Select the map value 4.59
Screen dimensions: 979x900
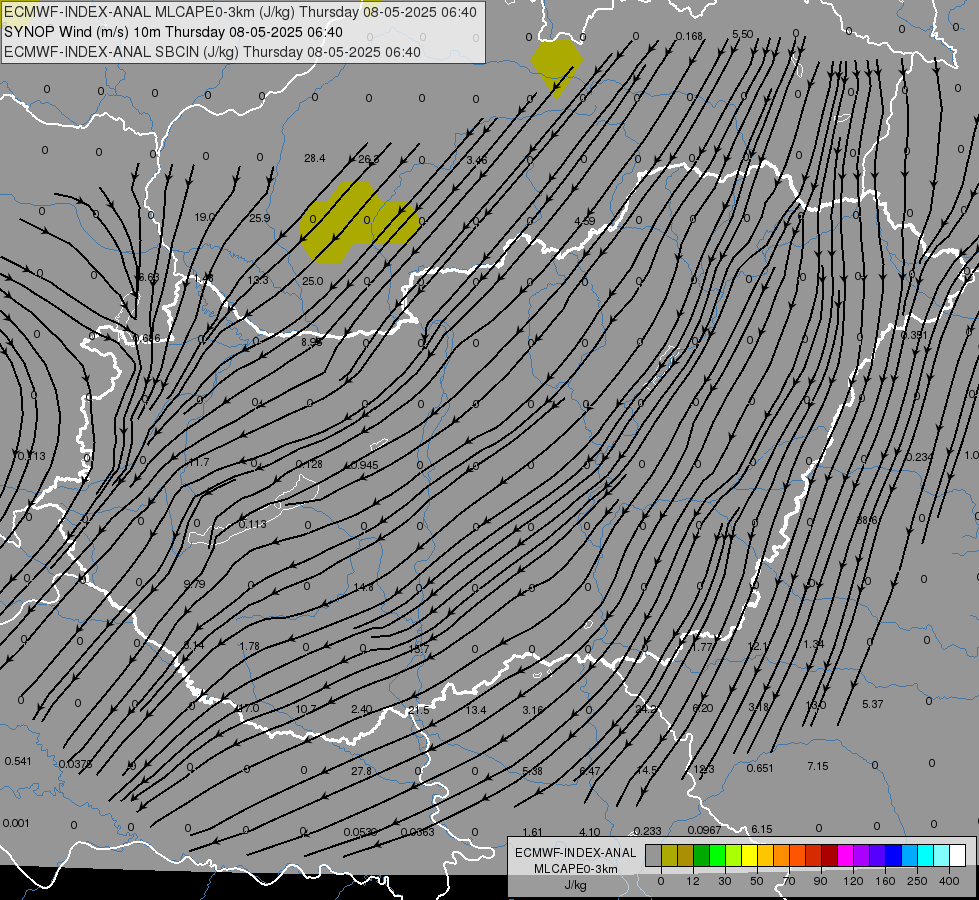tap(584, 221)
